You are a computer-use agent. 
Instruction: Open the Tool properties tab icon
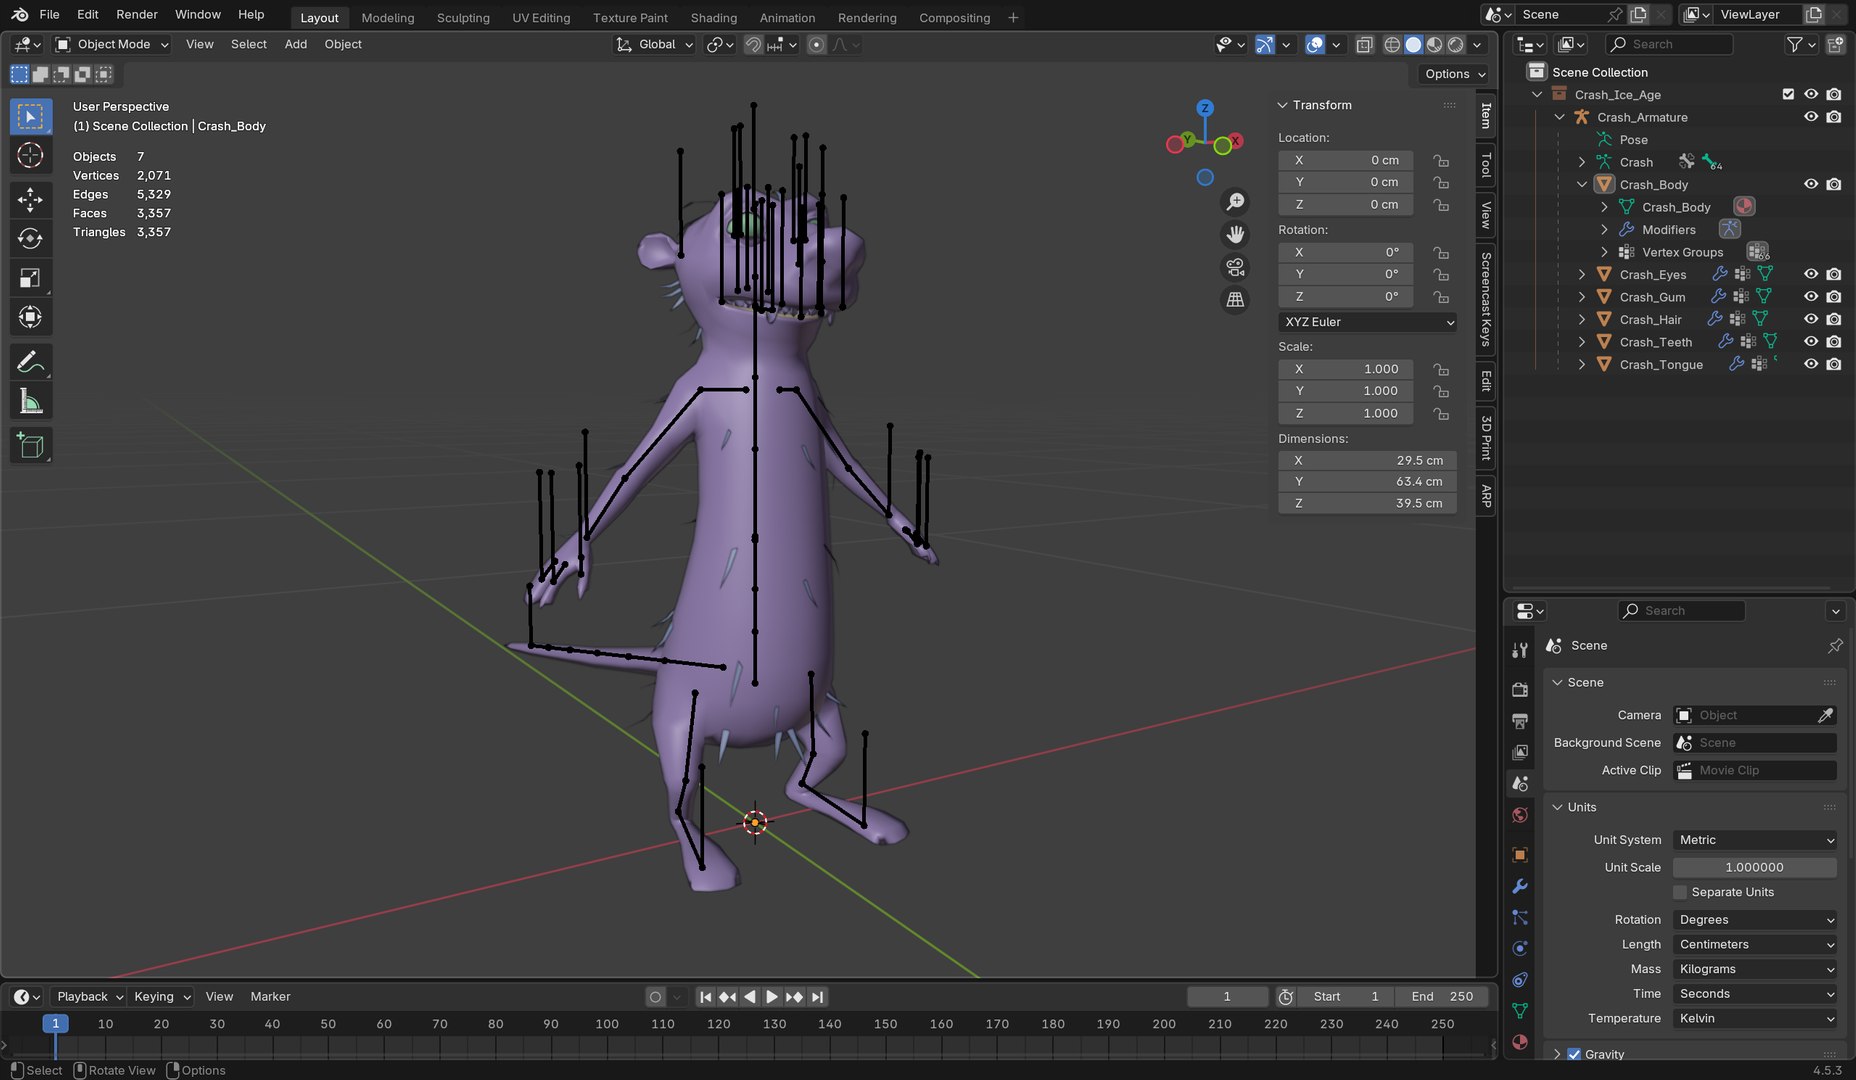coord(1520,650)
